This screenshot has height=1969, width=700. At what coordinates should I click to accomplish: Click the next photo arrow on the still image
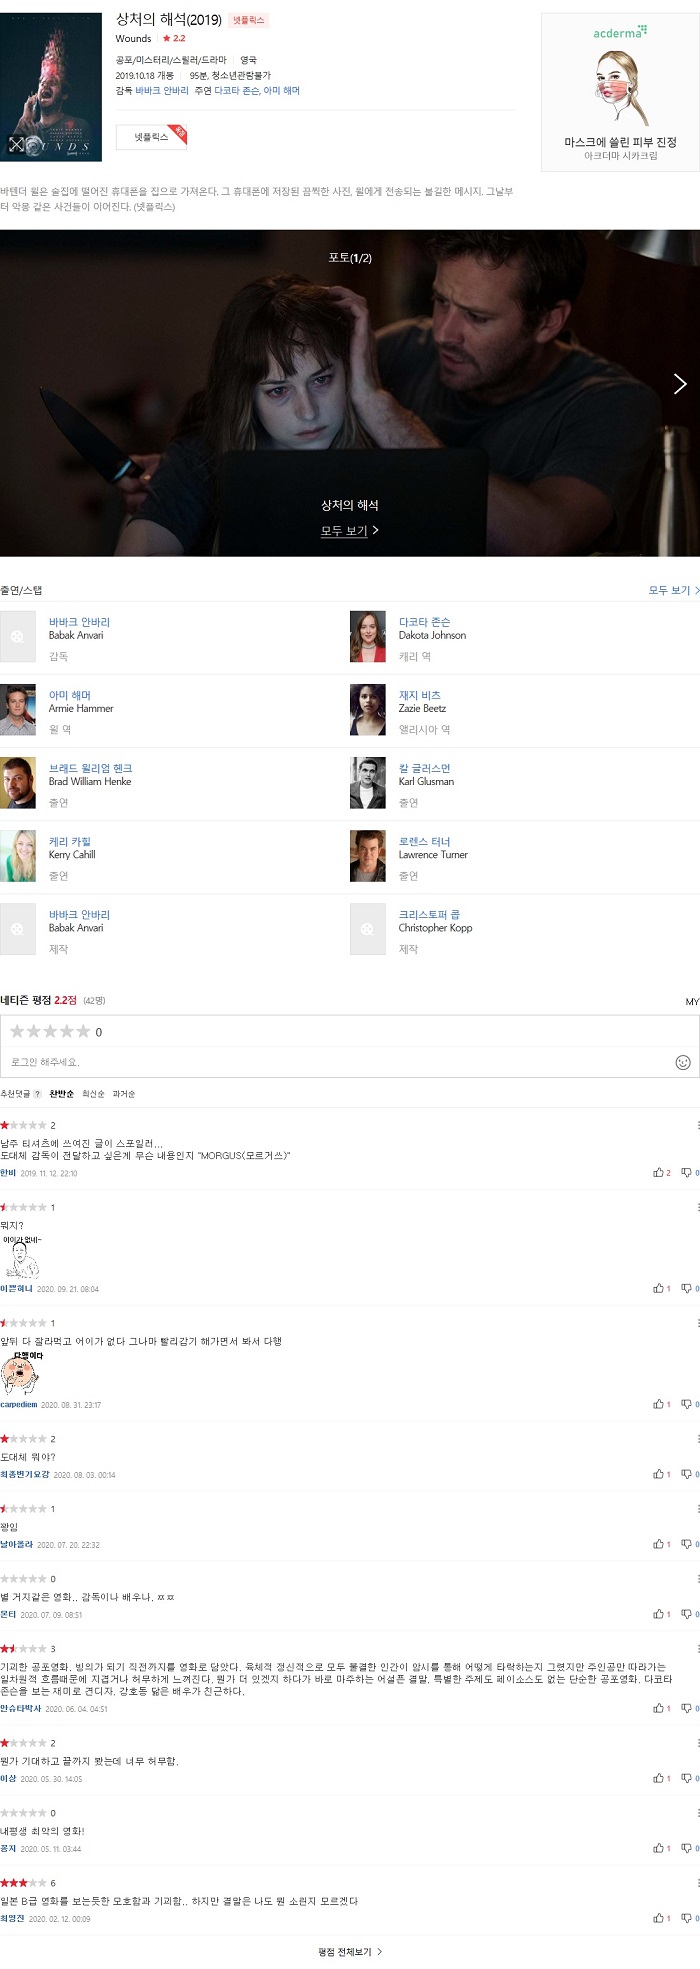click(x=680, y=384)
